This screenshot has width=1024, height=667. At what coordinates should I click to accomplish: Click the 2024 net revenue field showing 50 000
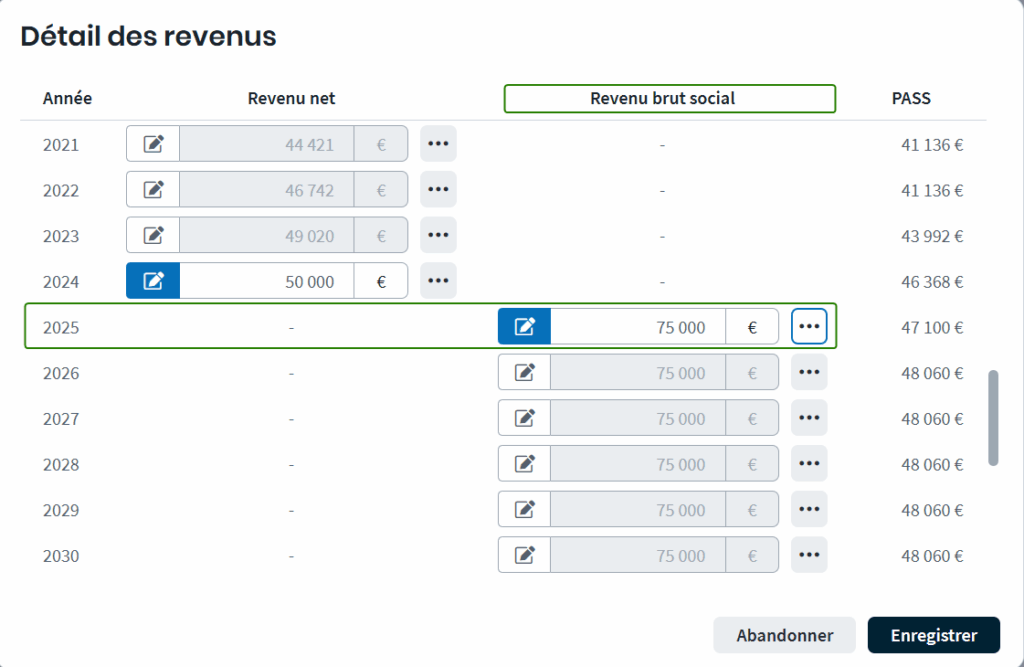coord(267,281)
